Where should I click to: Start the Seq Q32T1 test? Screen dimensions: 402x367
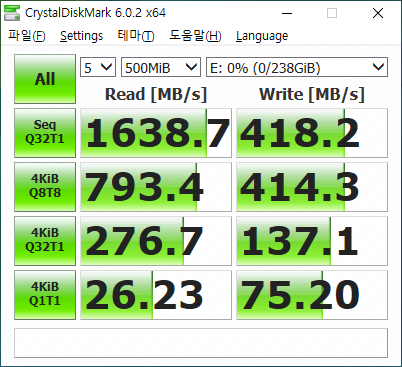point(45,133)
